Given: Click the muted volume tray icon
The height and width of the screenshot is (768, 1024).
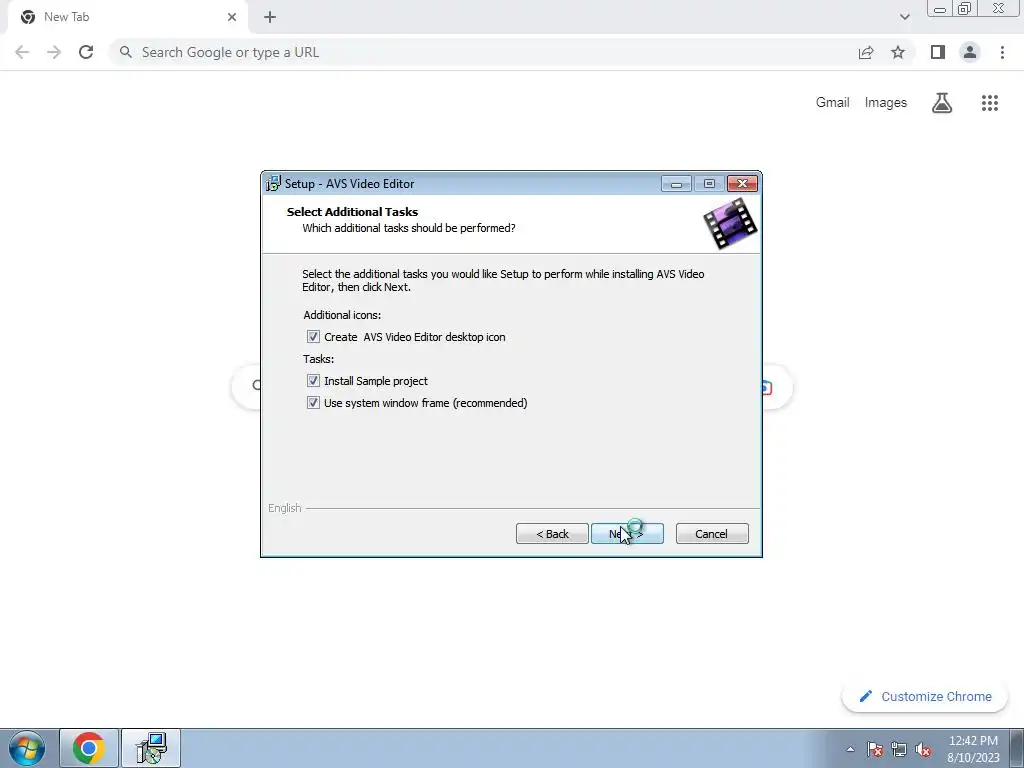Looking at the screenshot, I should [x=923, y=749].
